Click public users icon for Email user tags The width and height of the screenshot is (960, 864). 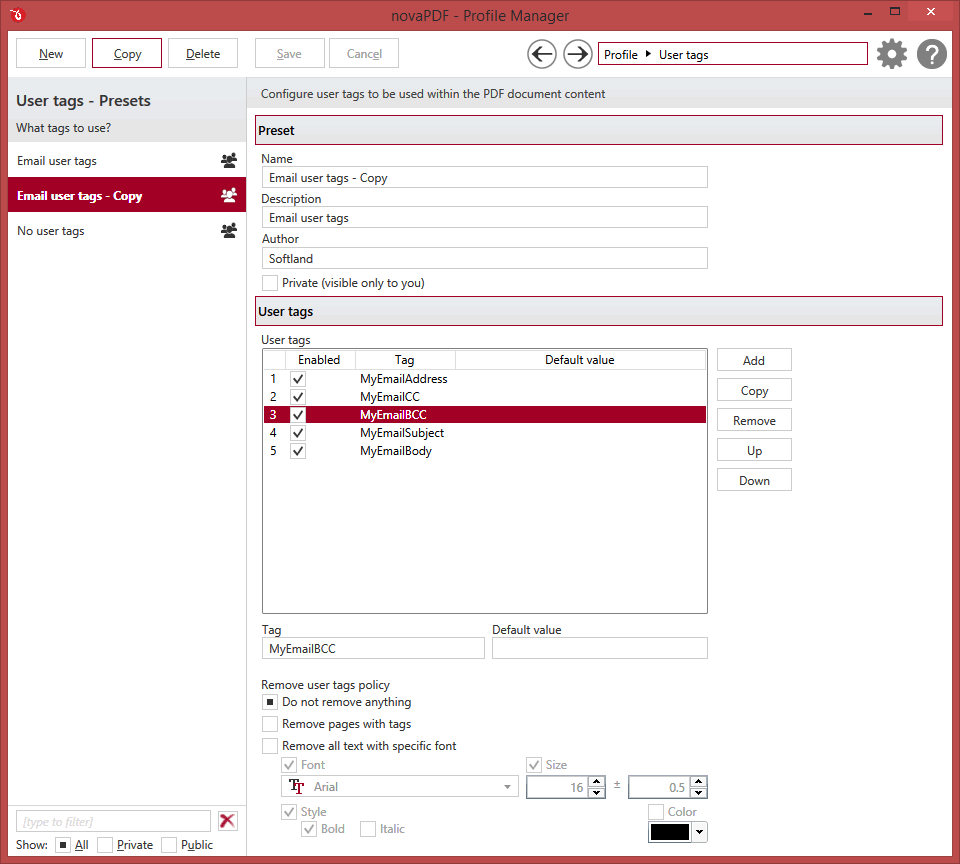pos(229,160)
